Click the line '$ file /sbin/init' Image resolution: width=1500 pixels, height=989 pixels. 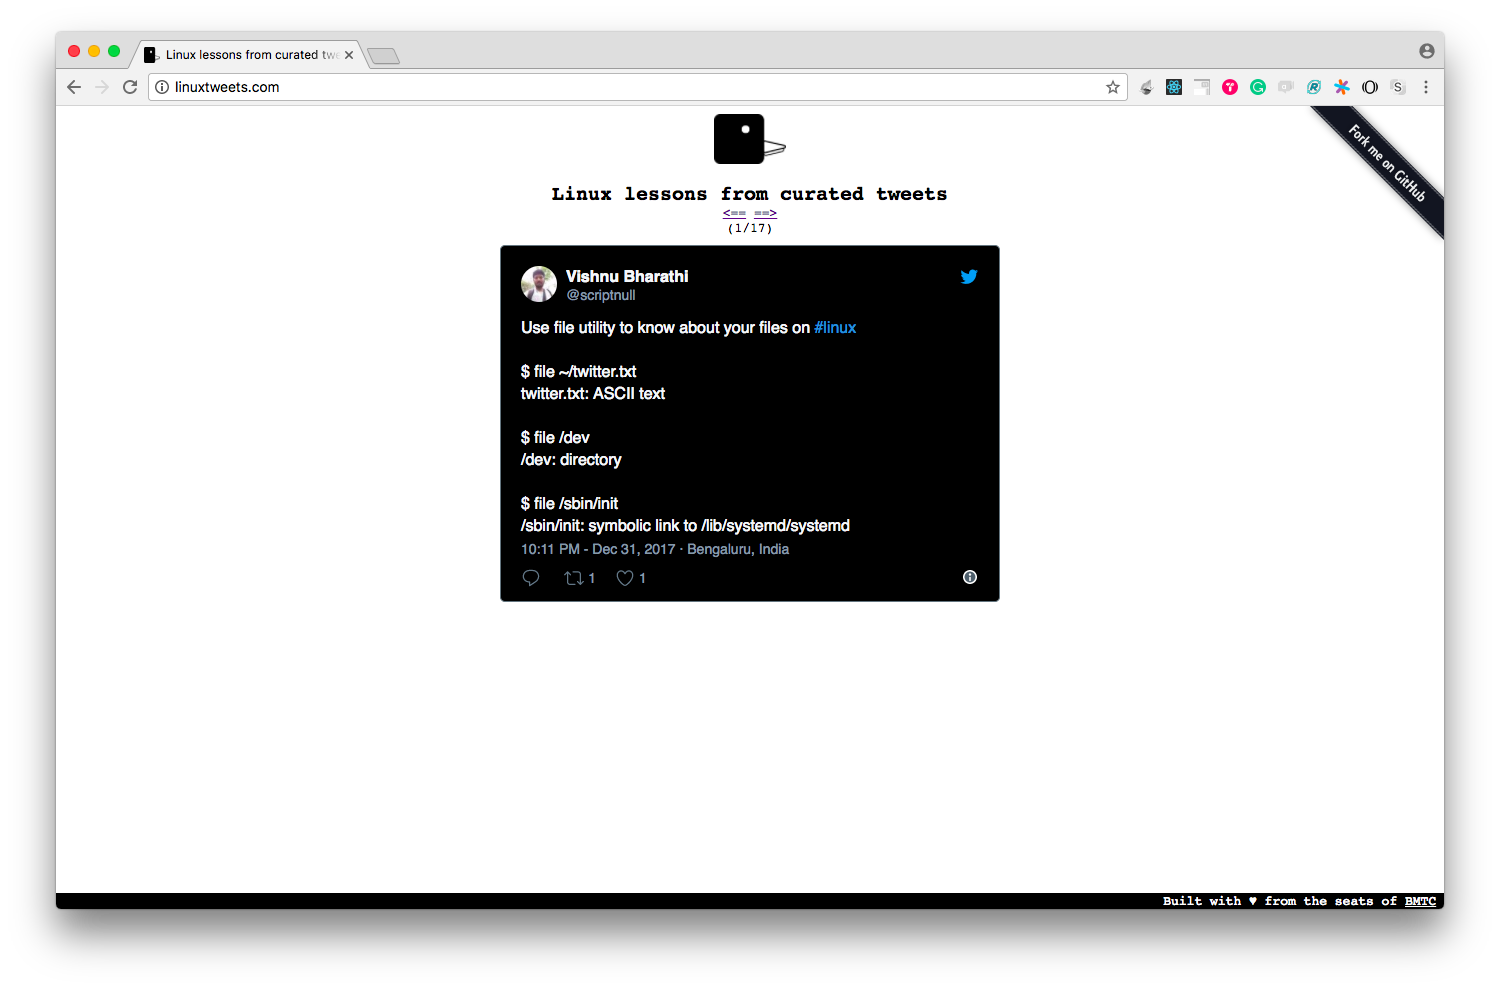(569, 504)
